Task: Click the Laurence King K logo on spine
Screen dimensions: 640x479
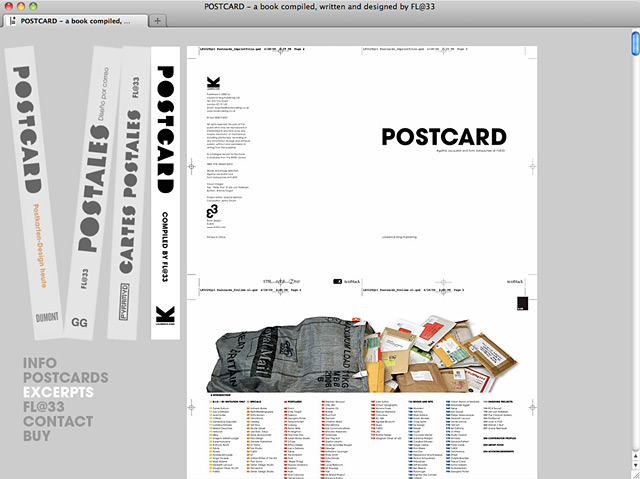Action: pos(165,315)
